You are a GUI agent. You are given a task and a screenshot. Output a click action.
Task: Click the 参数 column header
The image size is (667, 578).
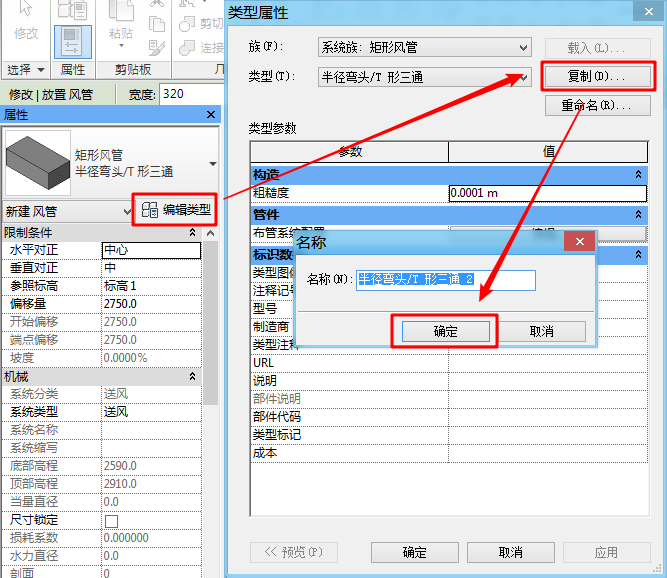(x=350, y=151)
